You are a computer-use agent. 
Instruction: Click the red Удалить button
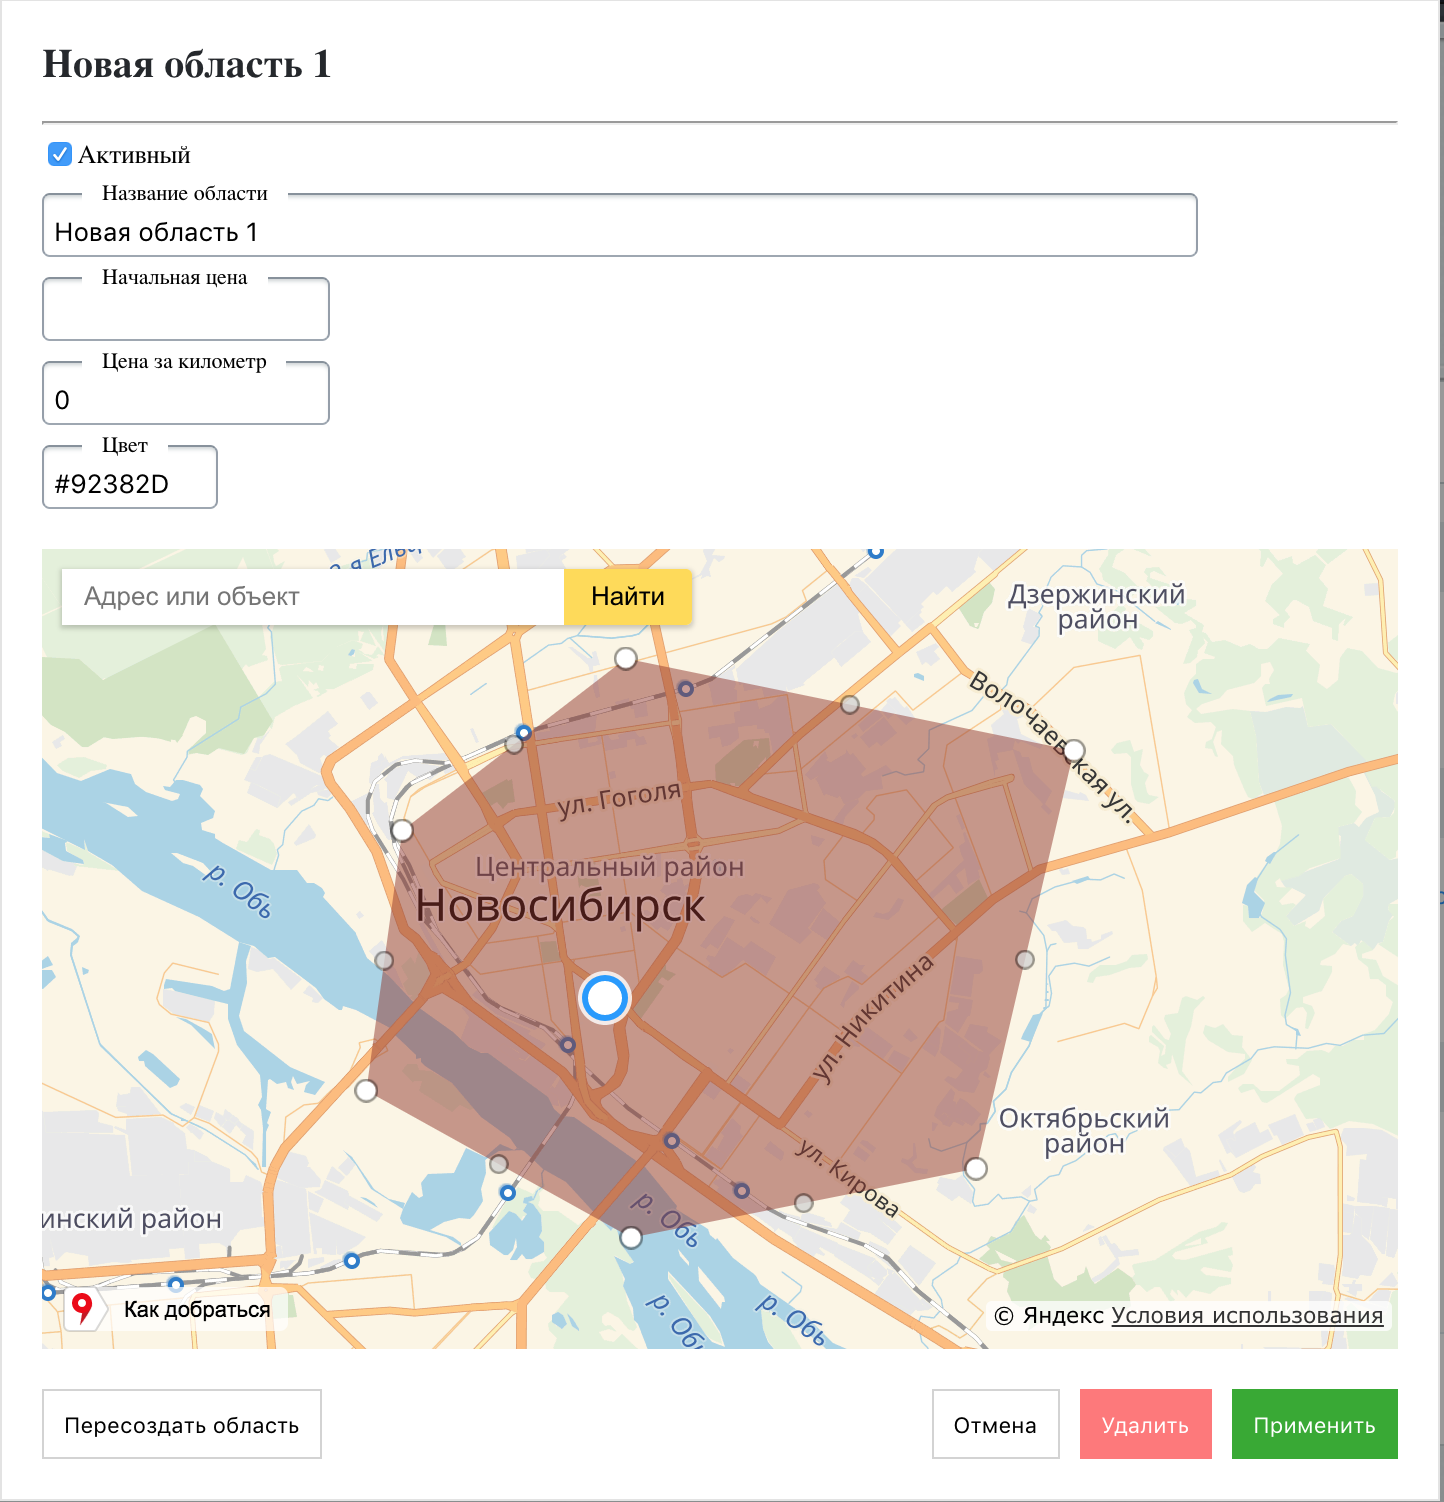1145,1425
